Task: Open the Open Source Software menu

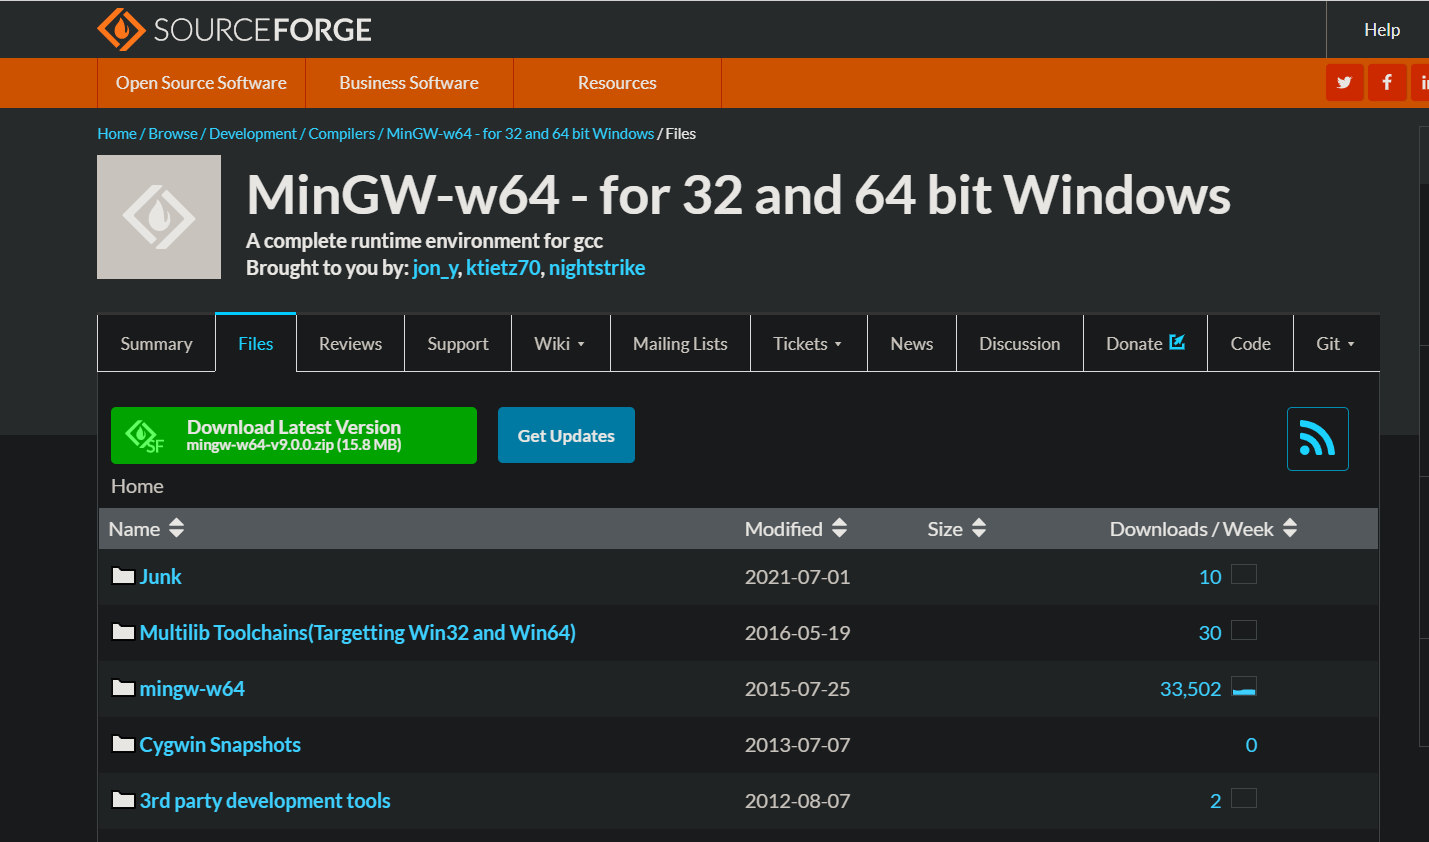Action: (x=201, y=83)
